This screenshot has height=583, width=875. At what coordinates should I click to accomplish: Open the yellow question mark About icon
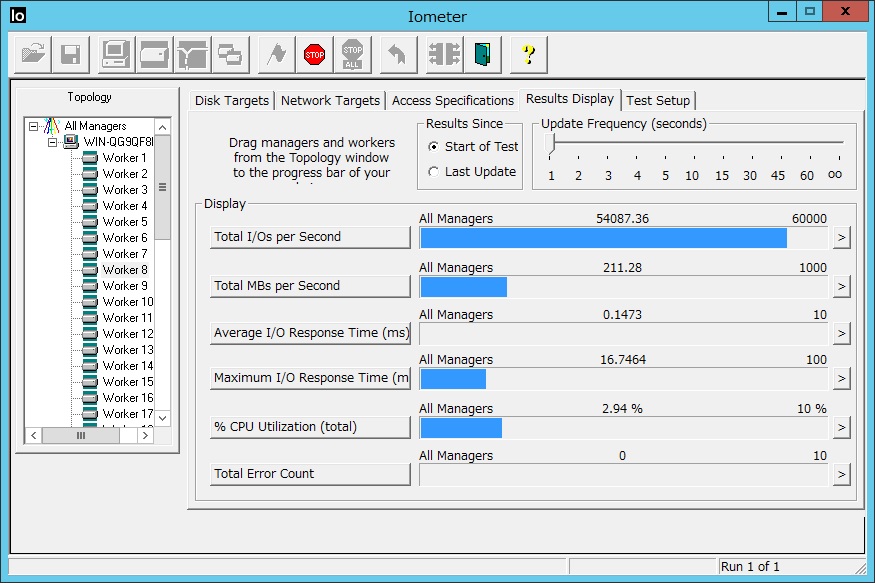pos(528,54)
